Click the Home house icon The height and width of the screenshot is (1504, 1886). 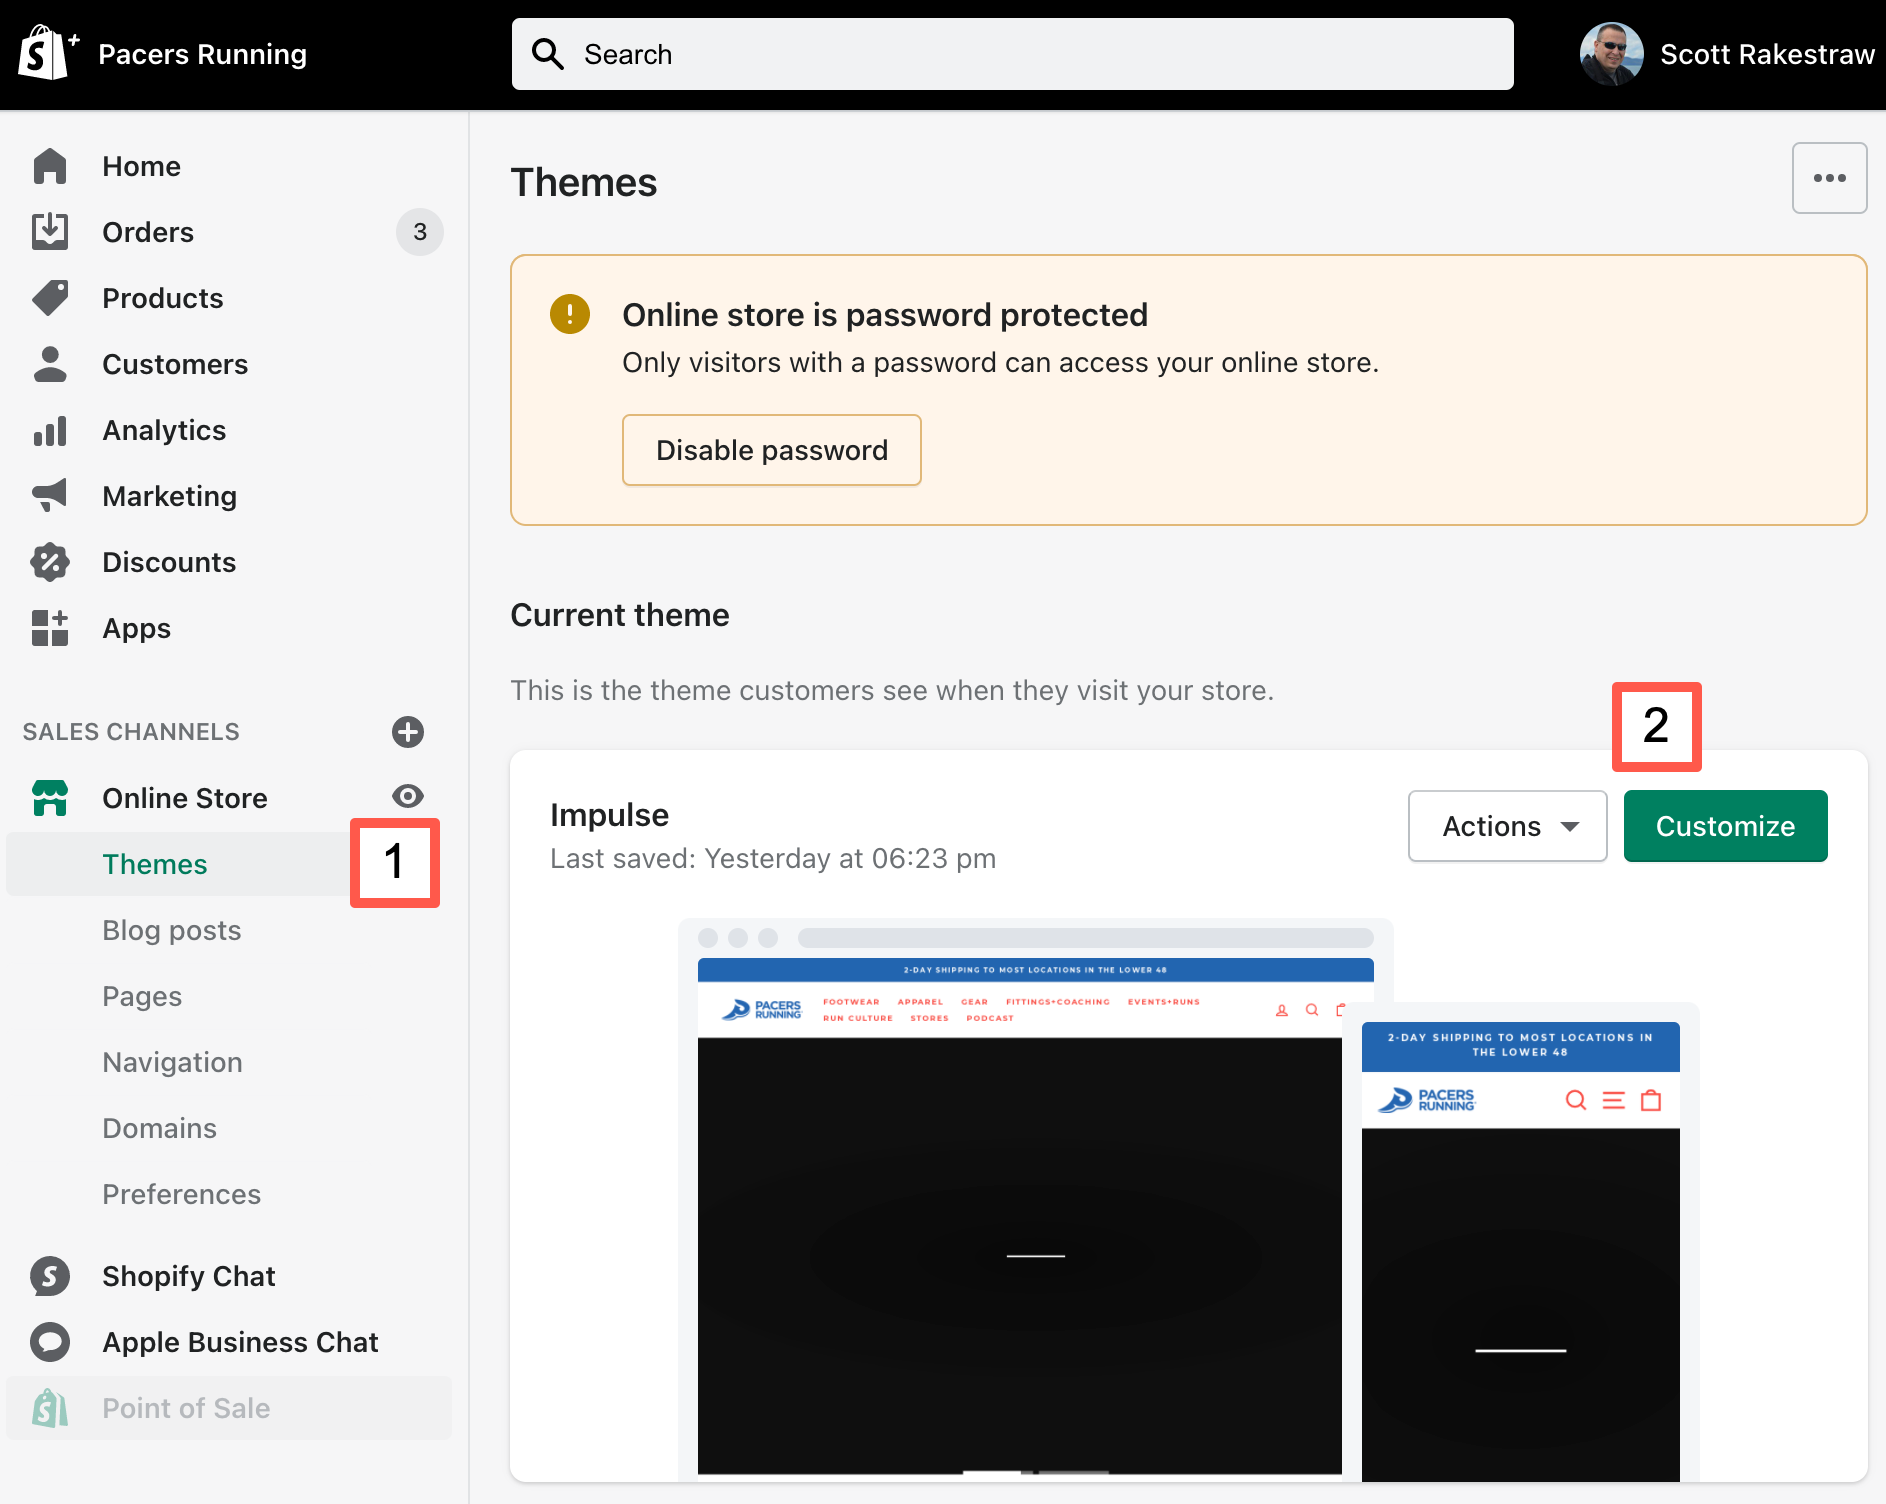coord(50,166)
